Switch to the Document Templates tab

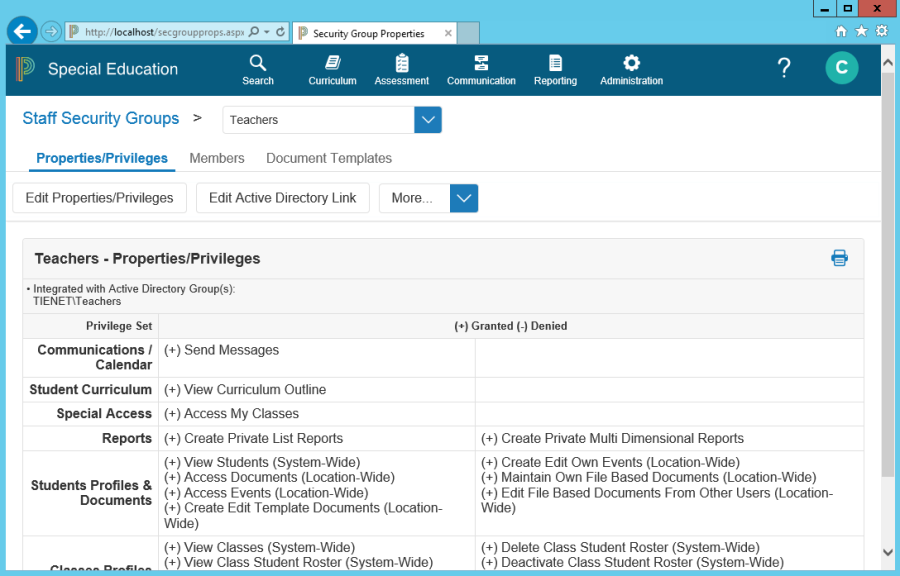[329, 158]
